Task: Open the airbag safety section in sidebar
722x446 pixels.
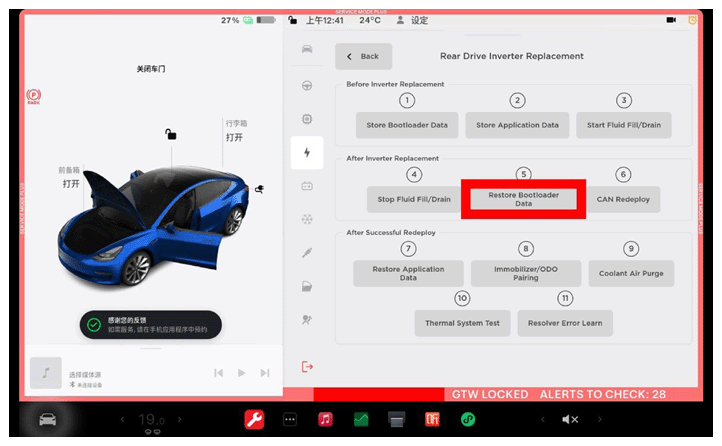Action: (x=307, y=319)
